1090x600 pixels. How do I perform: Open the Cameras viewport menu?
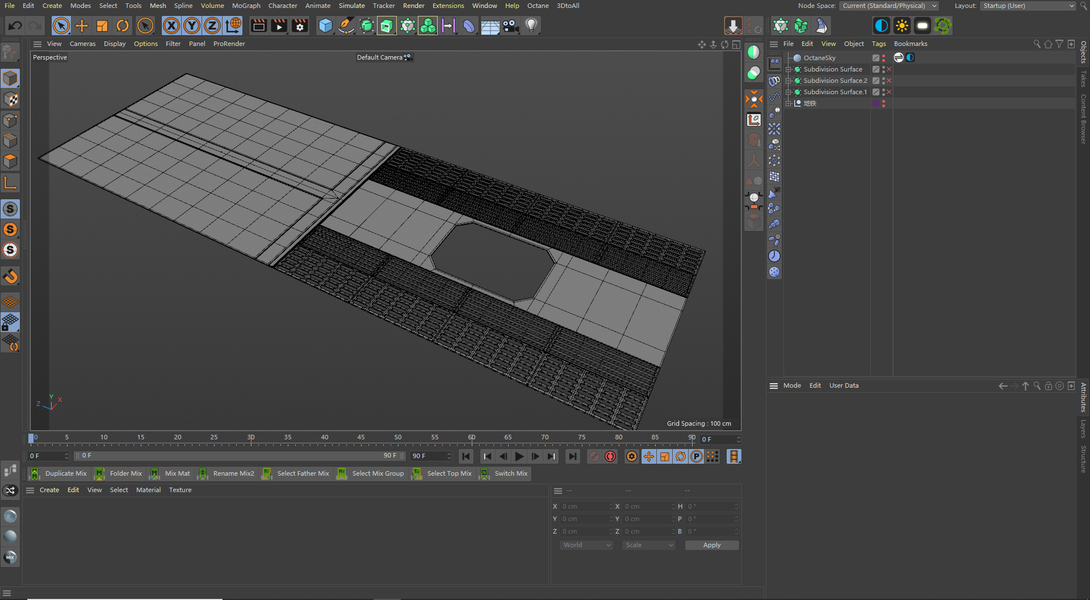pos(82,44)
